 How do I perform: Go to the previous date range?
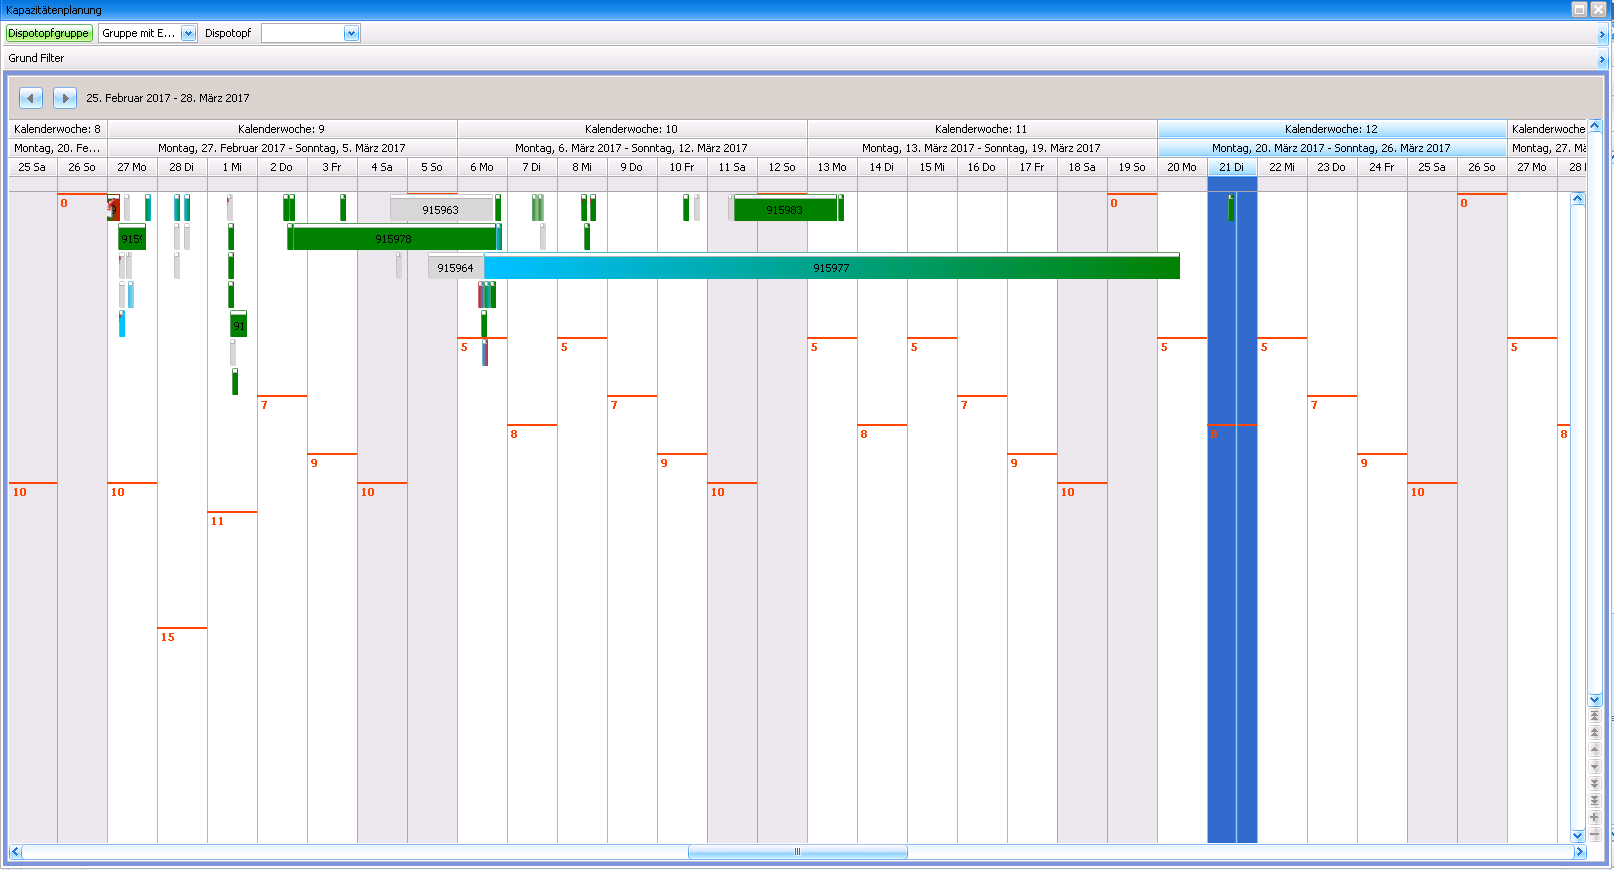[31, 98]
